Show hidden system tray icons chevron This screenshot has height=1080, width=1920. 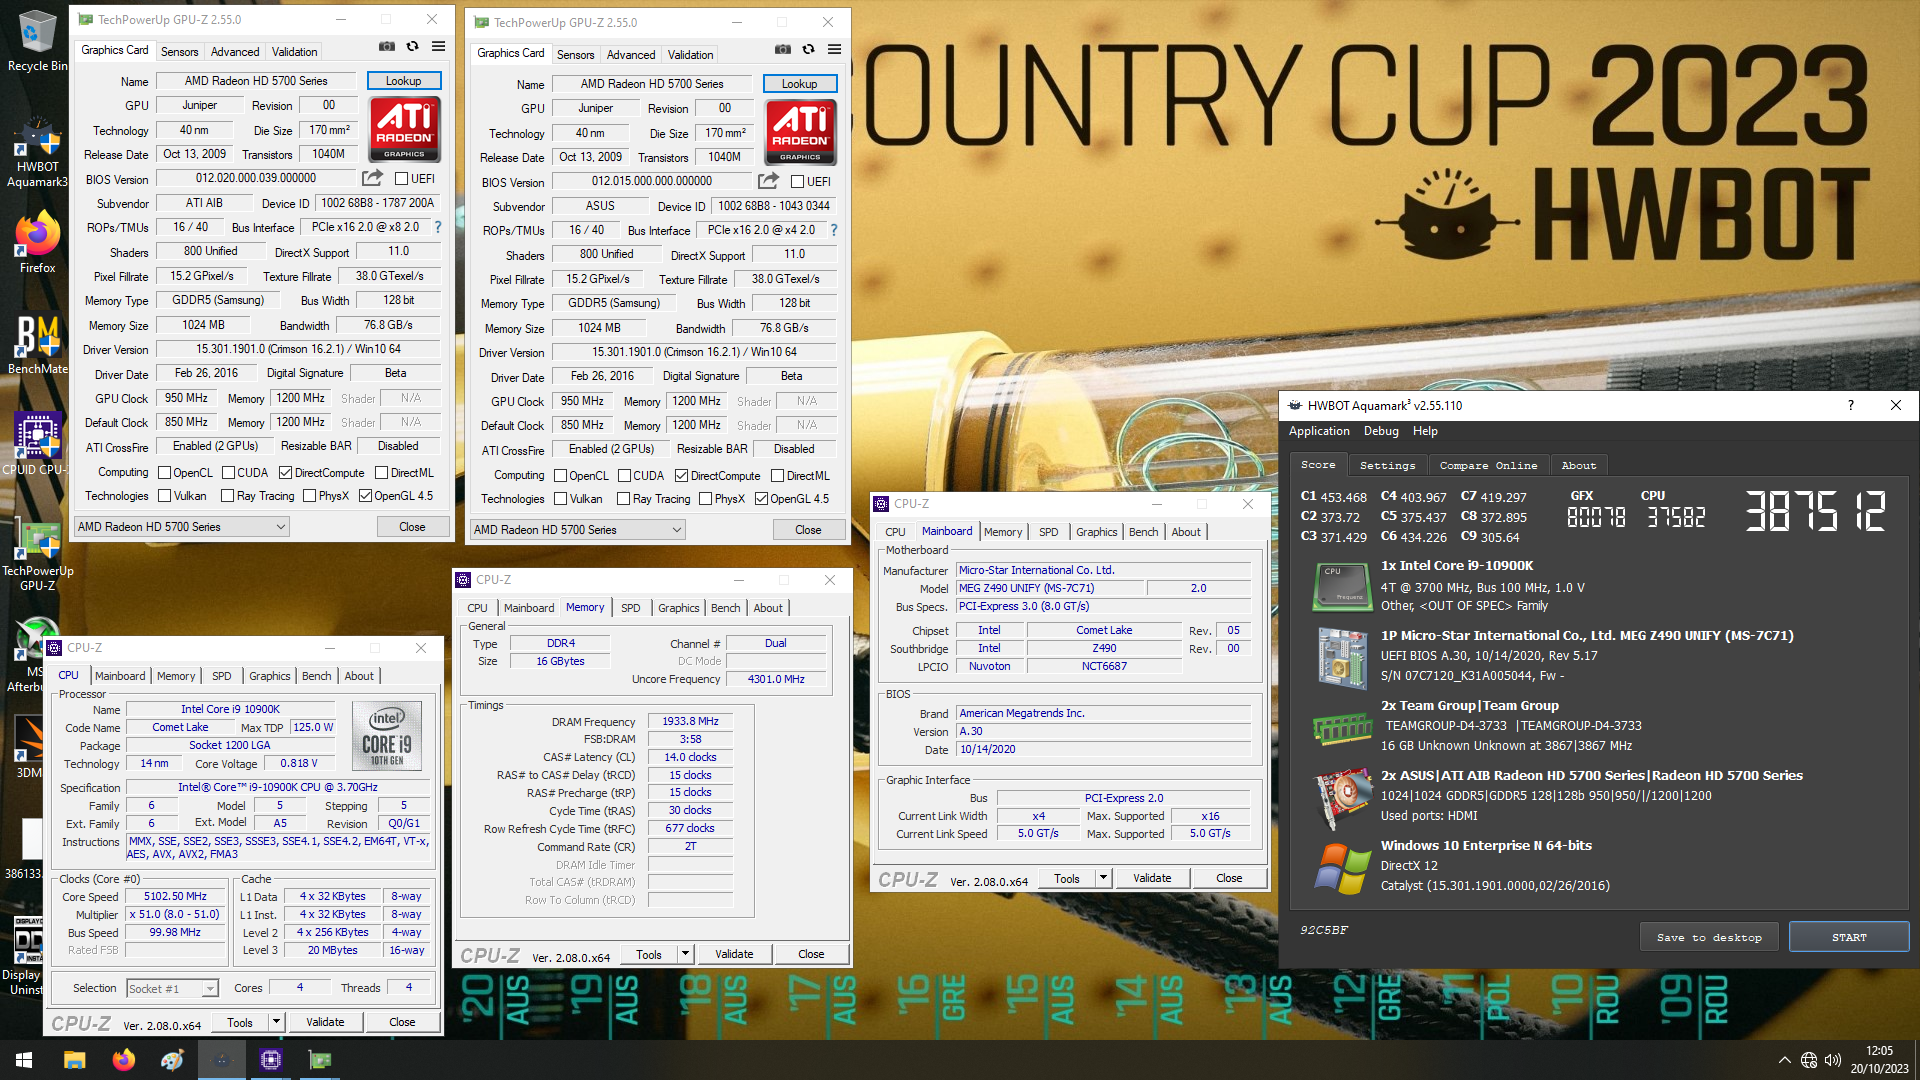coord(1784,1060)
